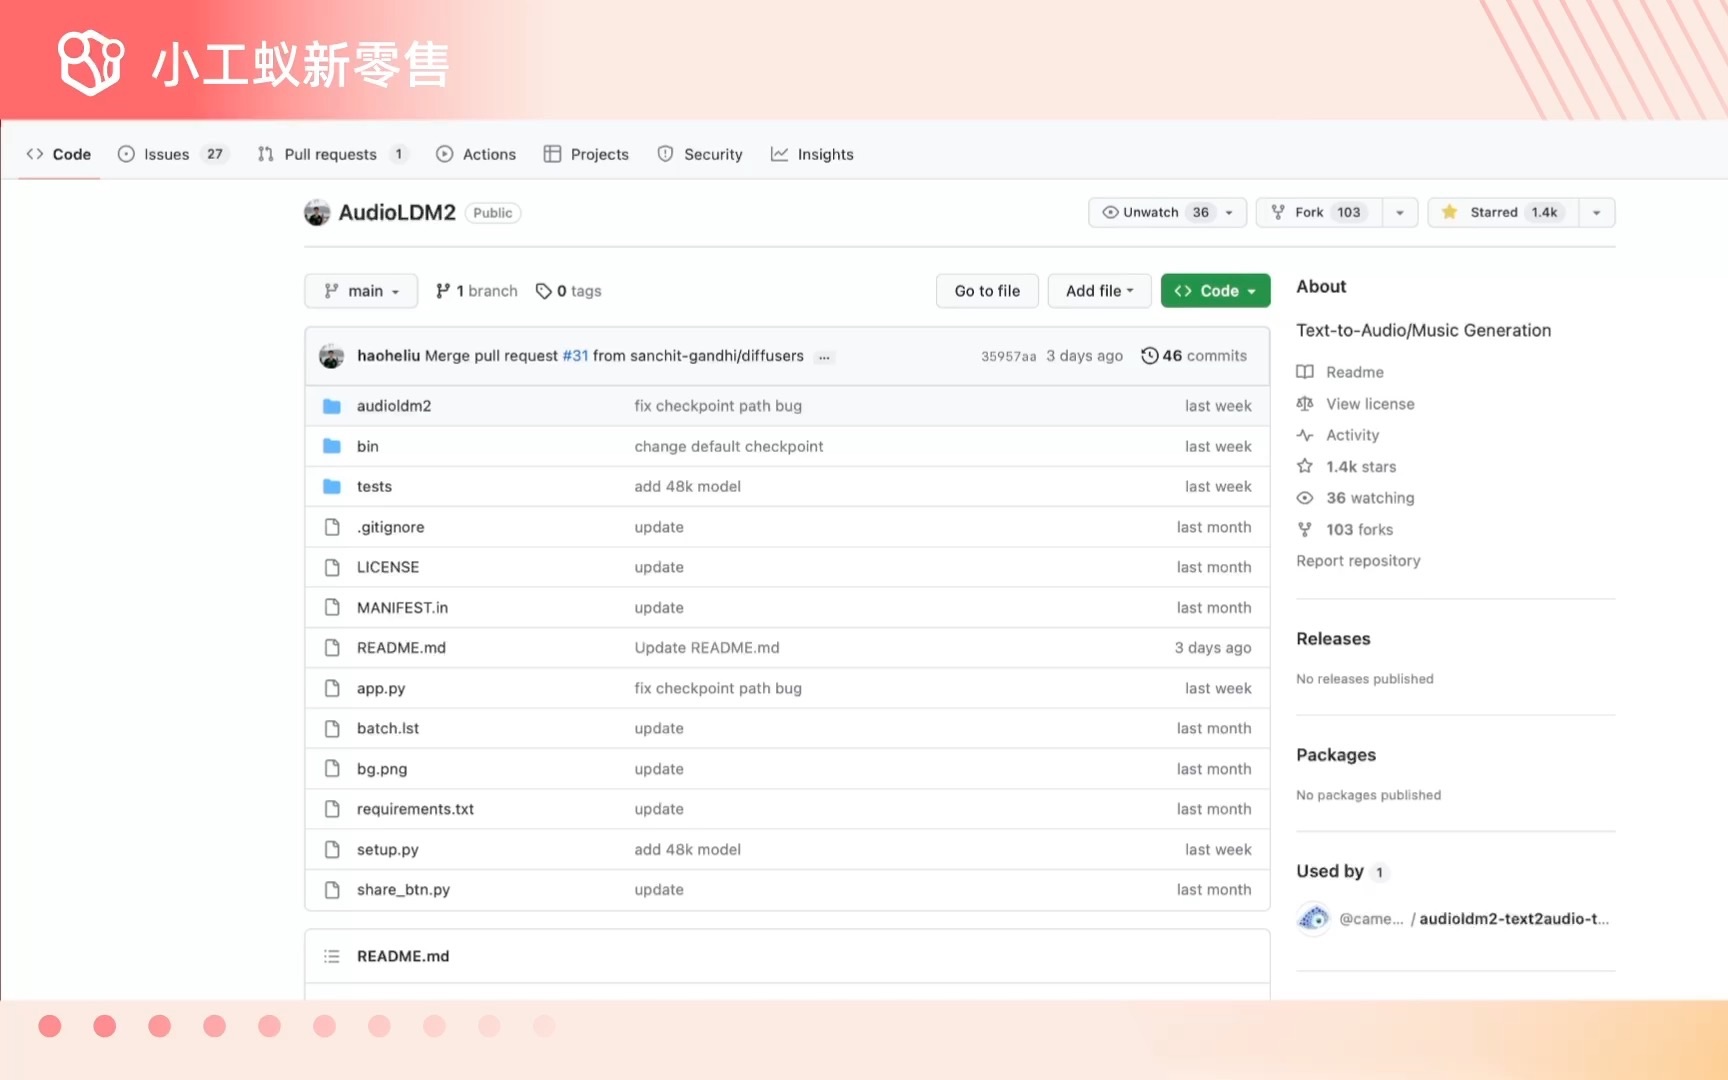Switch to the Code tab
Screen dimensions: 1728x1080
59,154
